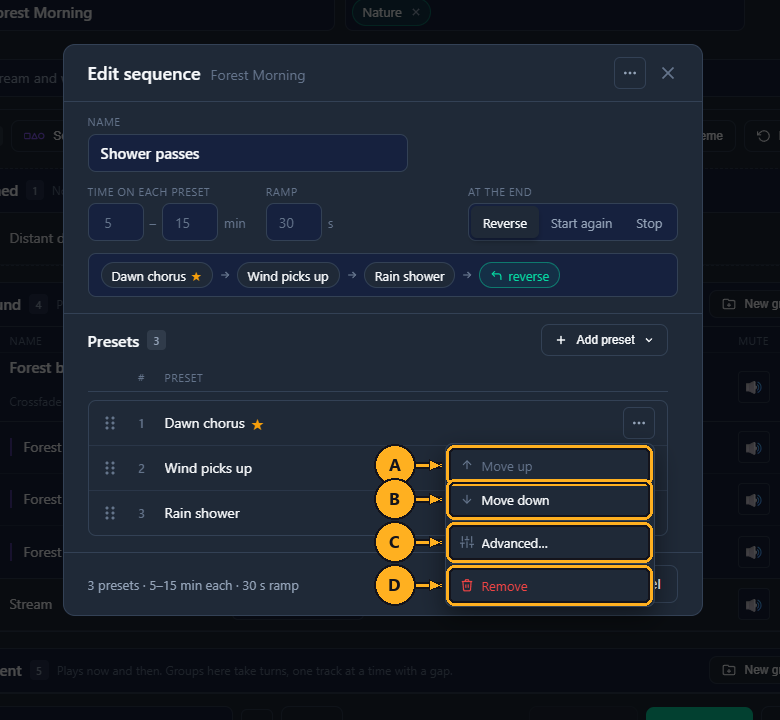Mute the Stream track in the background
Viewport: 780px width, 720px height.
[x=754, y=605]
